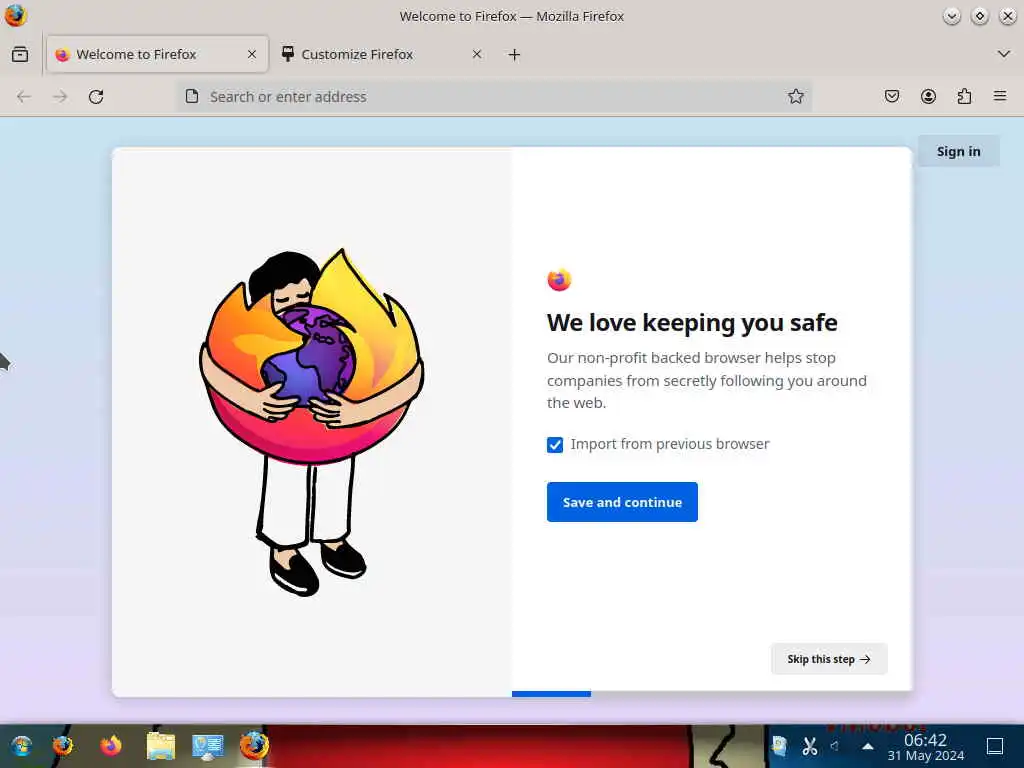Switch to the Customize Firefox tab
This screenshot has height=768, width=1024.
383,54
